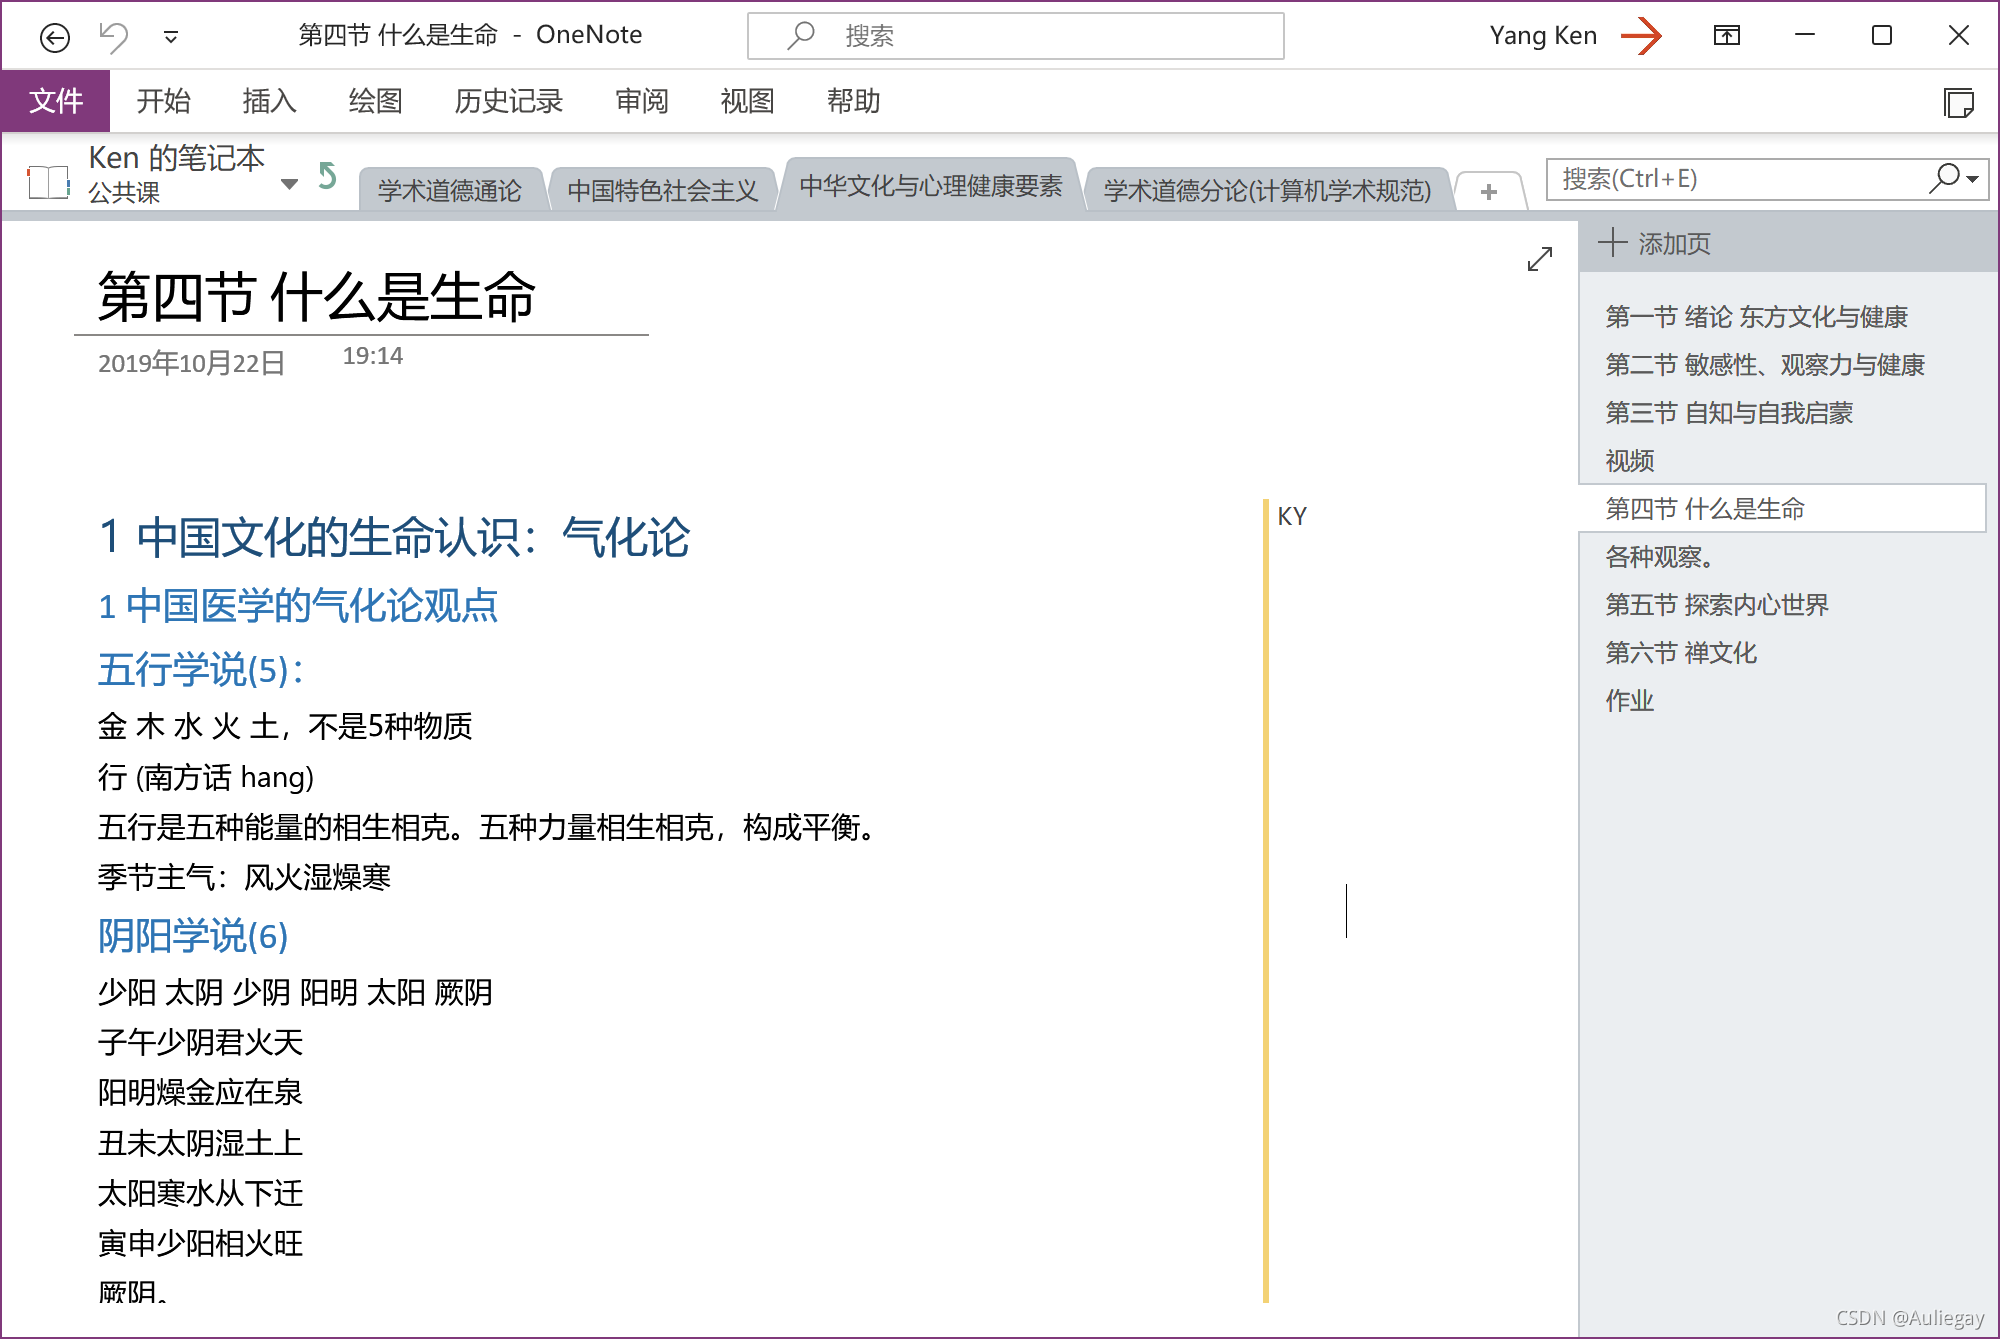
Task: Open the Quick Access Toolbar customize dropdown
Action: [x=171, y=37]
